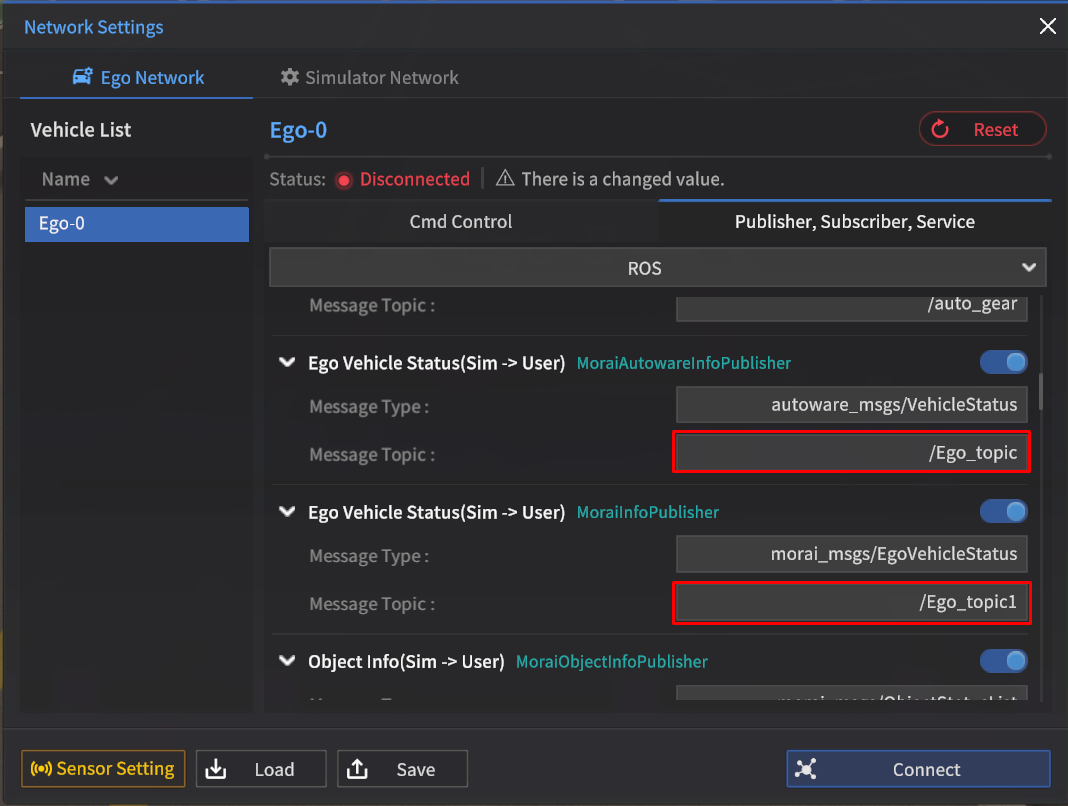
Task: Toggle off the MoraiObjectInfoPublisher switch
Action: (x=1003, y=661)
